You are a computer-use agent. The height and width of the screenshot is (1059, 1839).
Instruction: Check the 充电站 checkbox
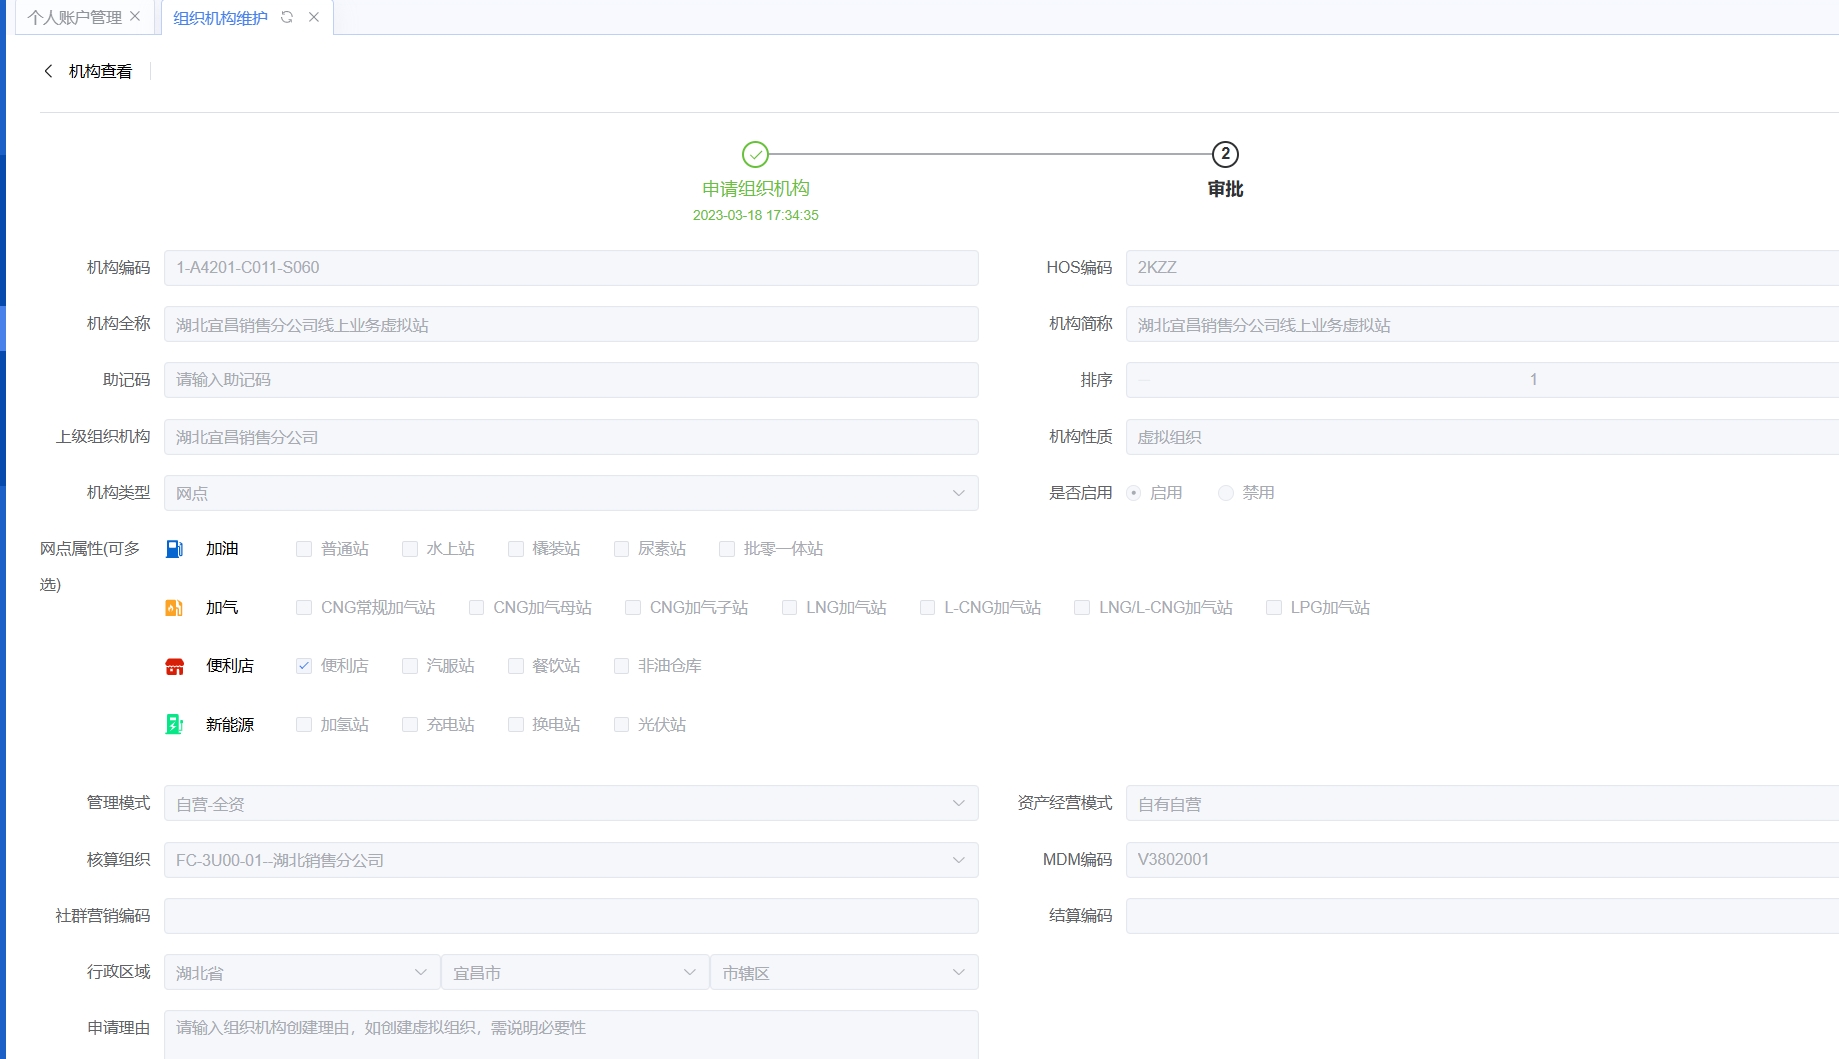410,725
